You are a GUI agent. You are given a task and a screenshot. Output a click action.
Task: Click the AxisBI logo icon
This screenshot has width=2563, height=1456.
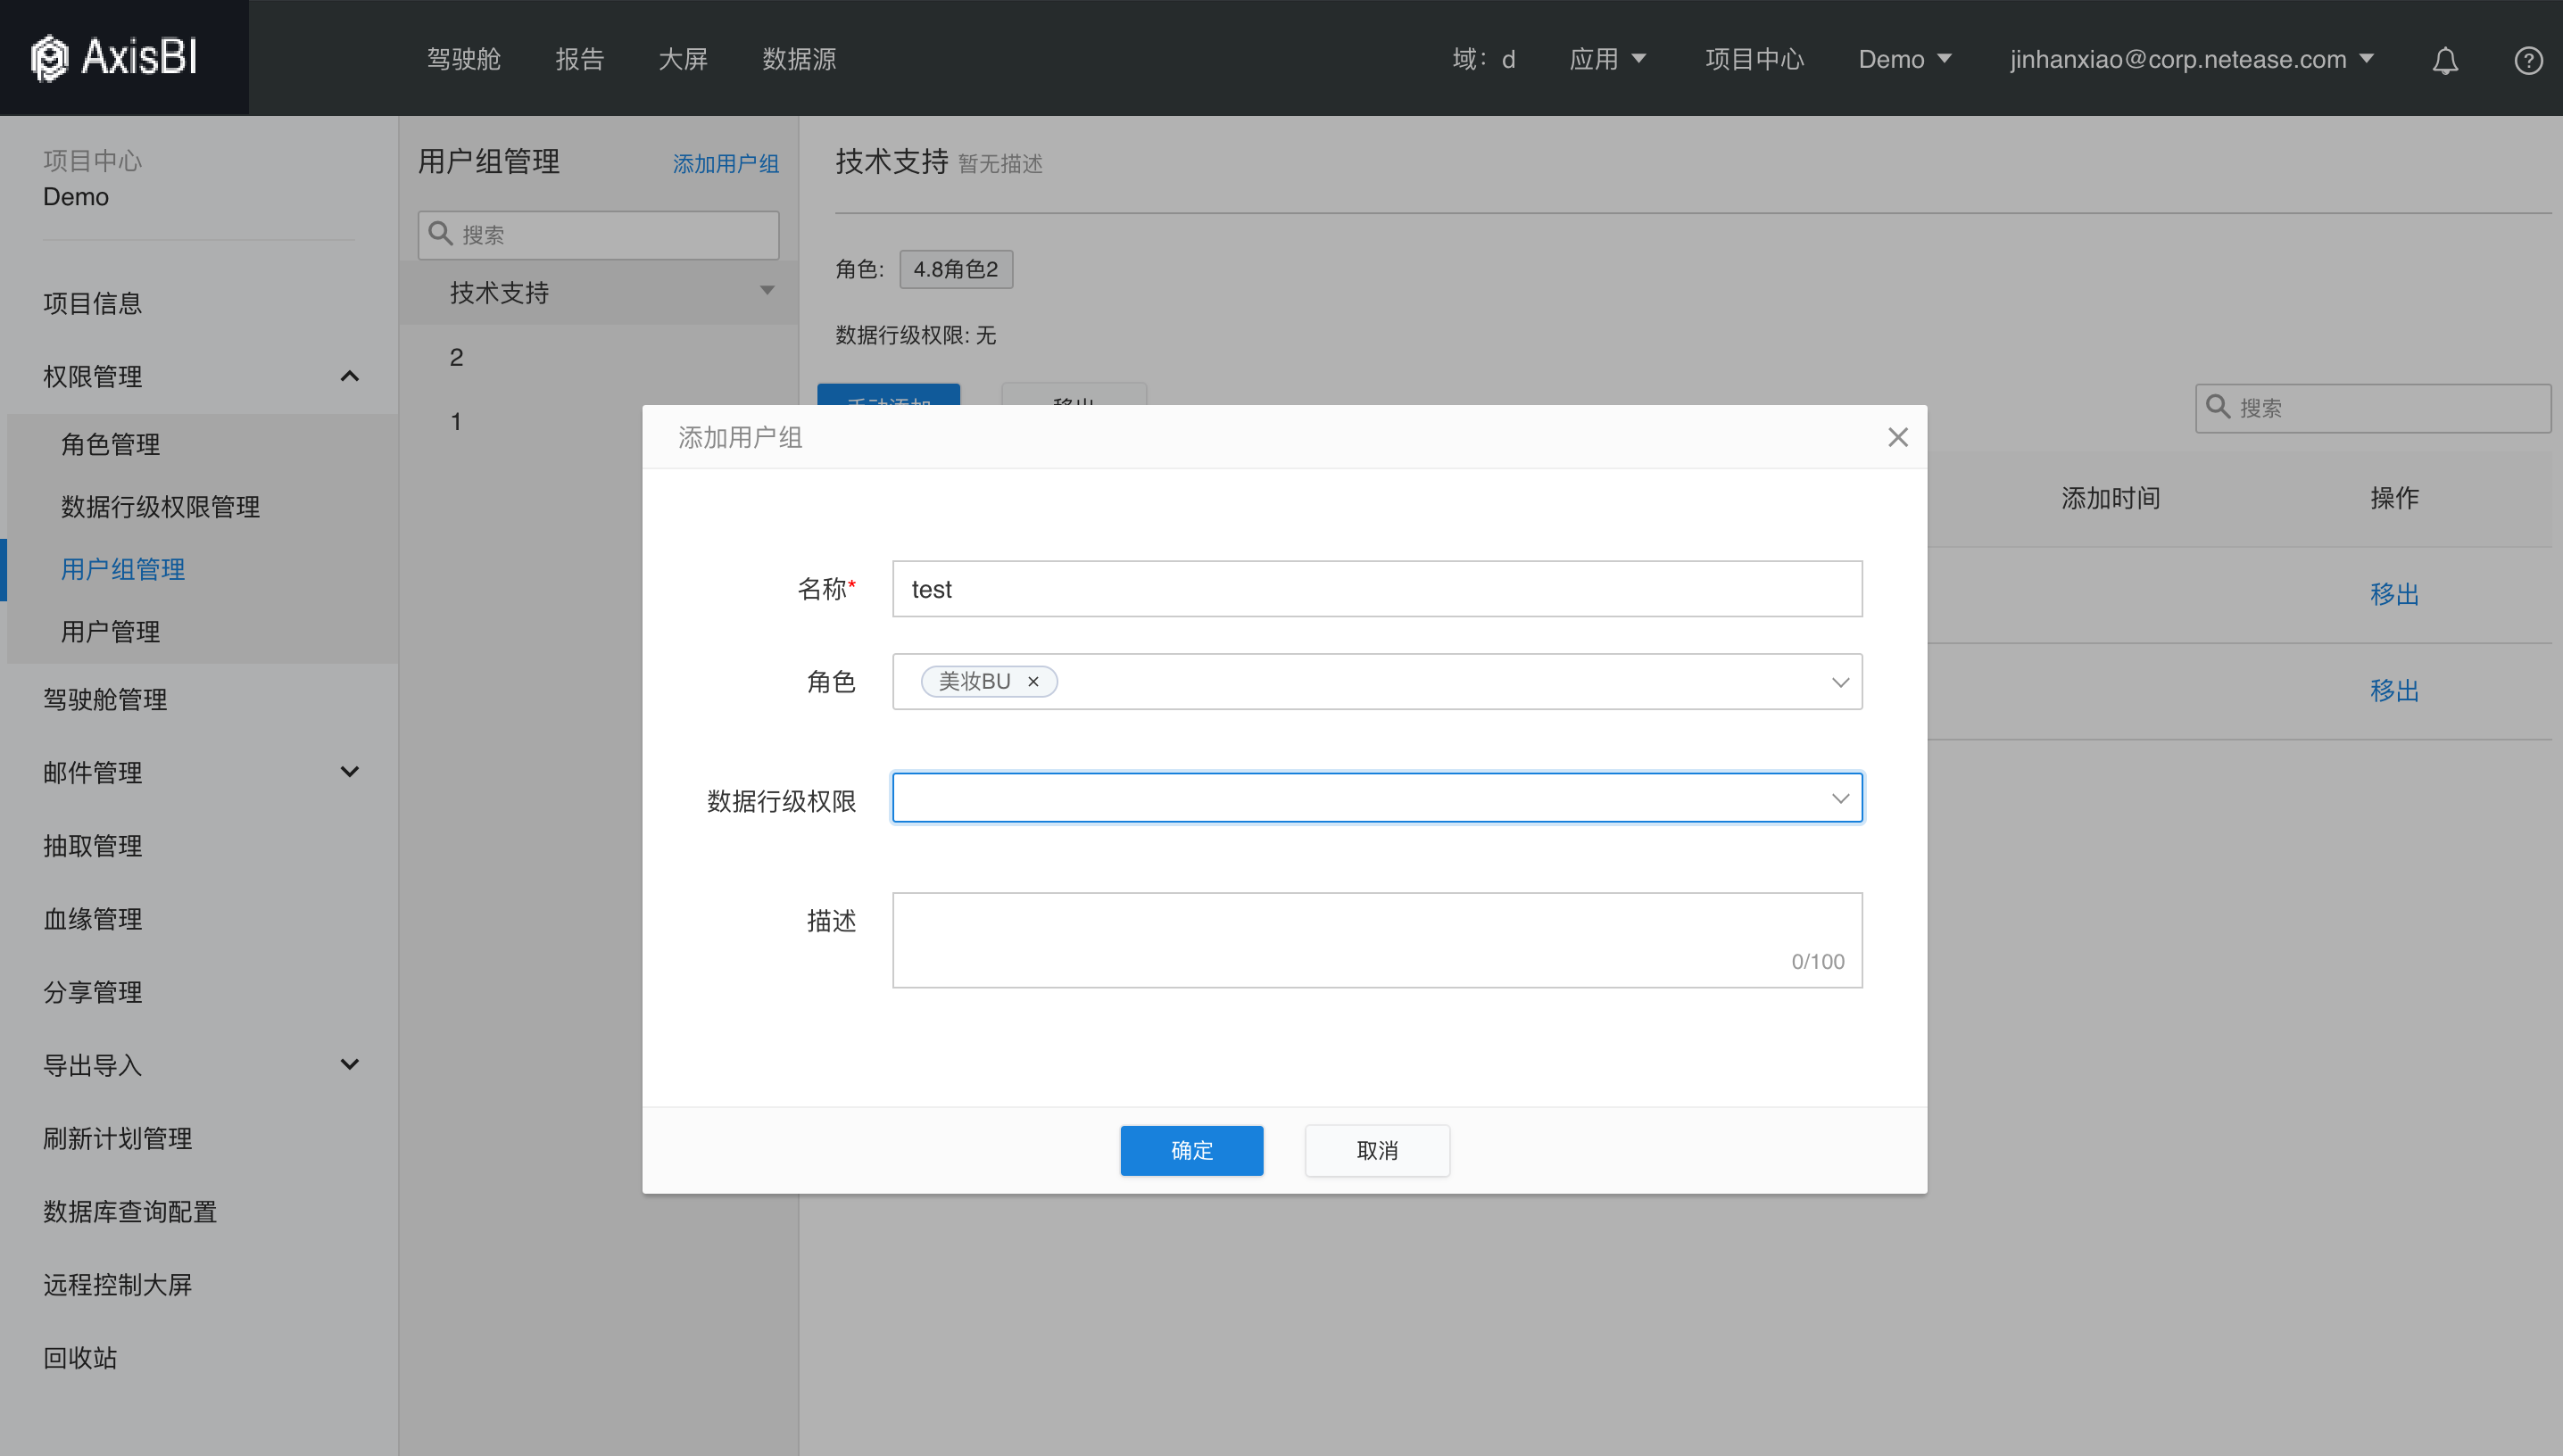(x=49, y=58)
